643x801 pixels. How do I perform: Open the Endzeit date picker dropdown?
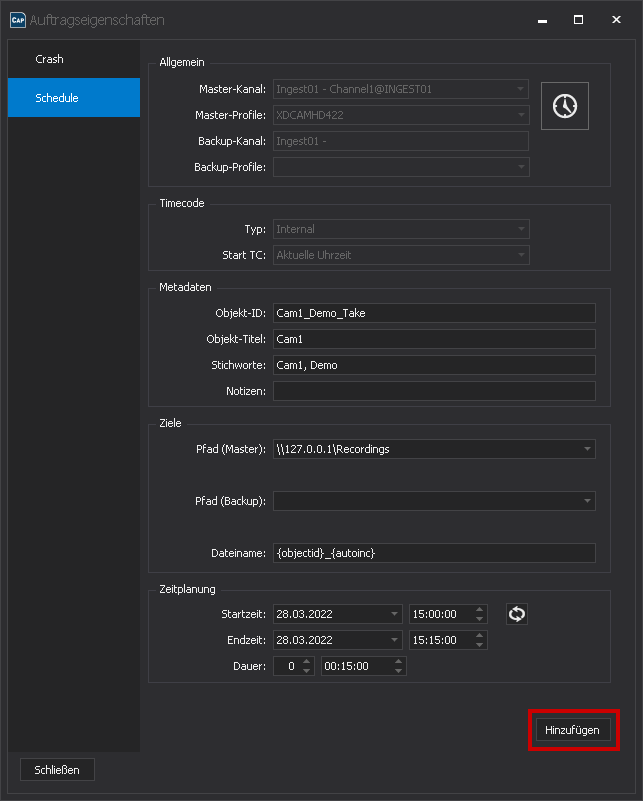pos(394,640)
